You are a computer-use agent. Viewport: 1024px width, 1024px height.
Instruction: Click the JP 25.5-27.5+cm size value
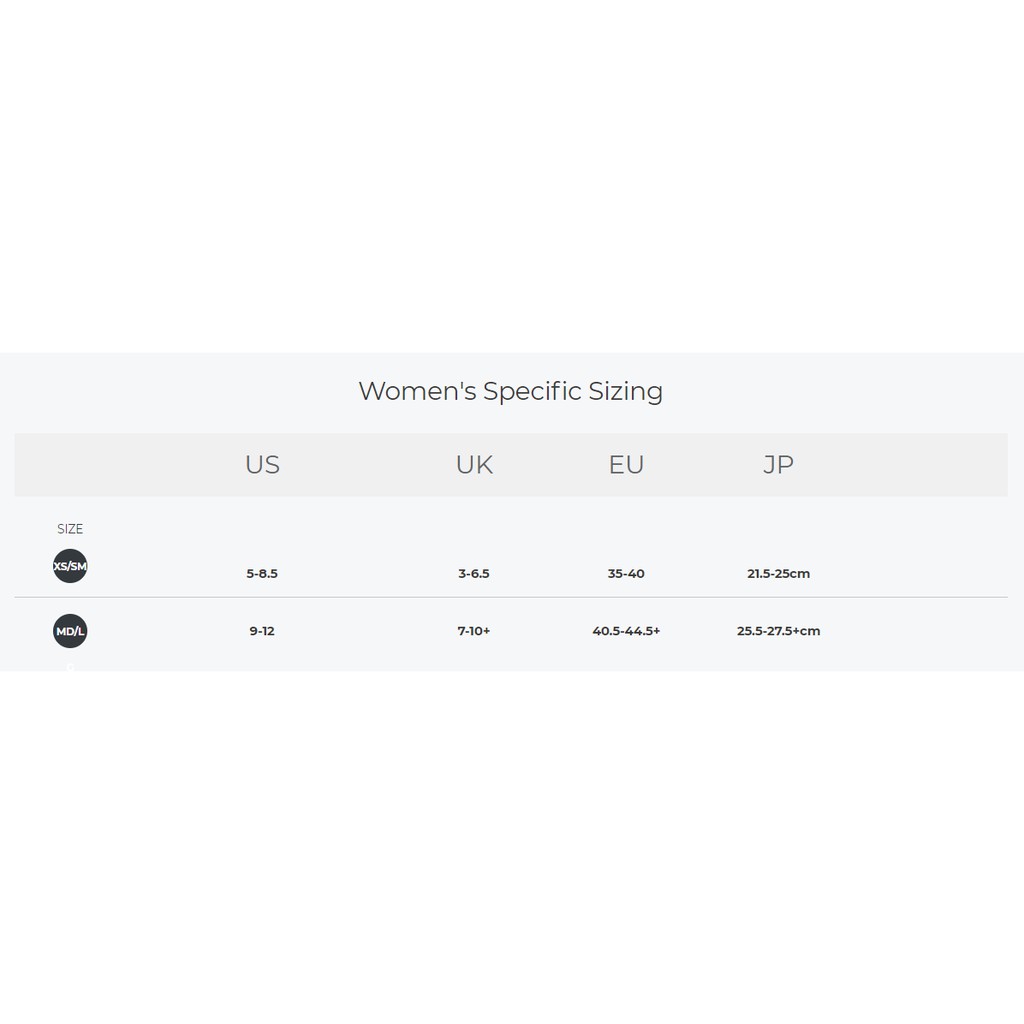tap(778, 631)
